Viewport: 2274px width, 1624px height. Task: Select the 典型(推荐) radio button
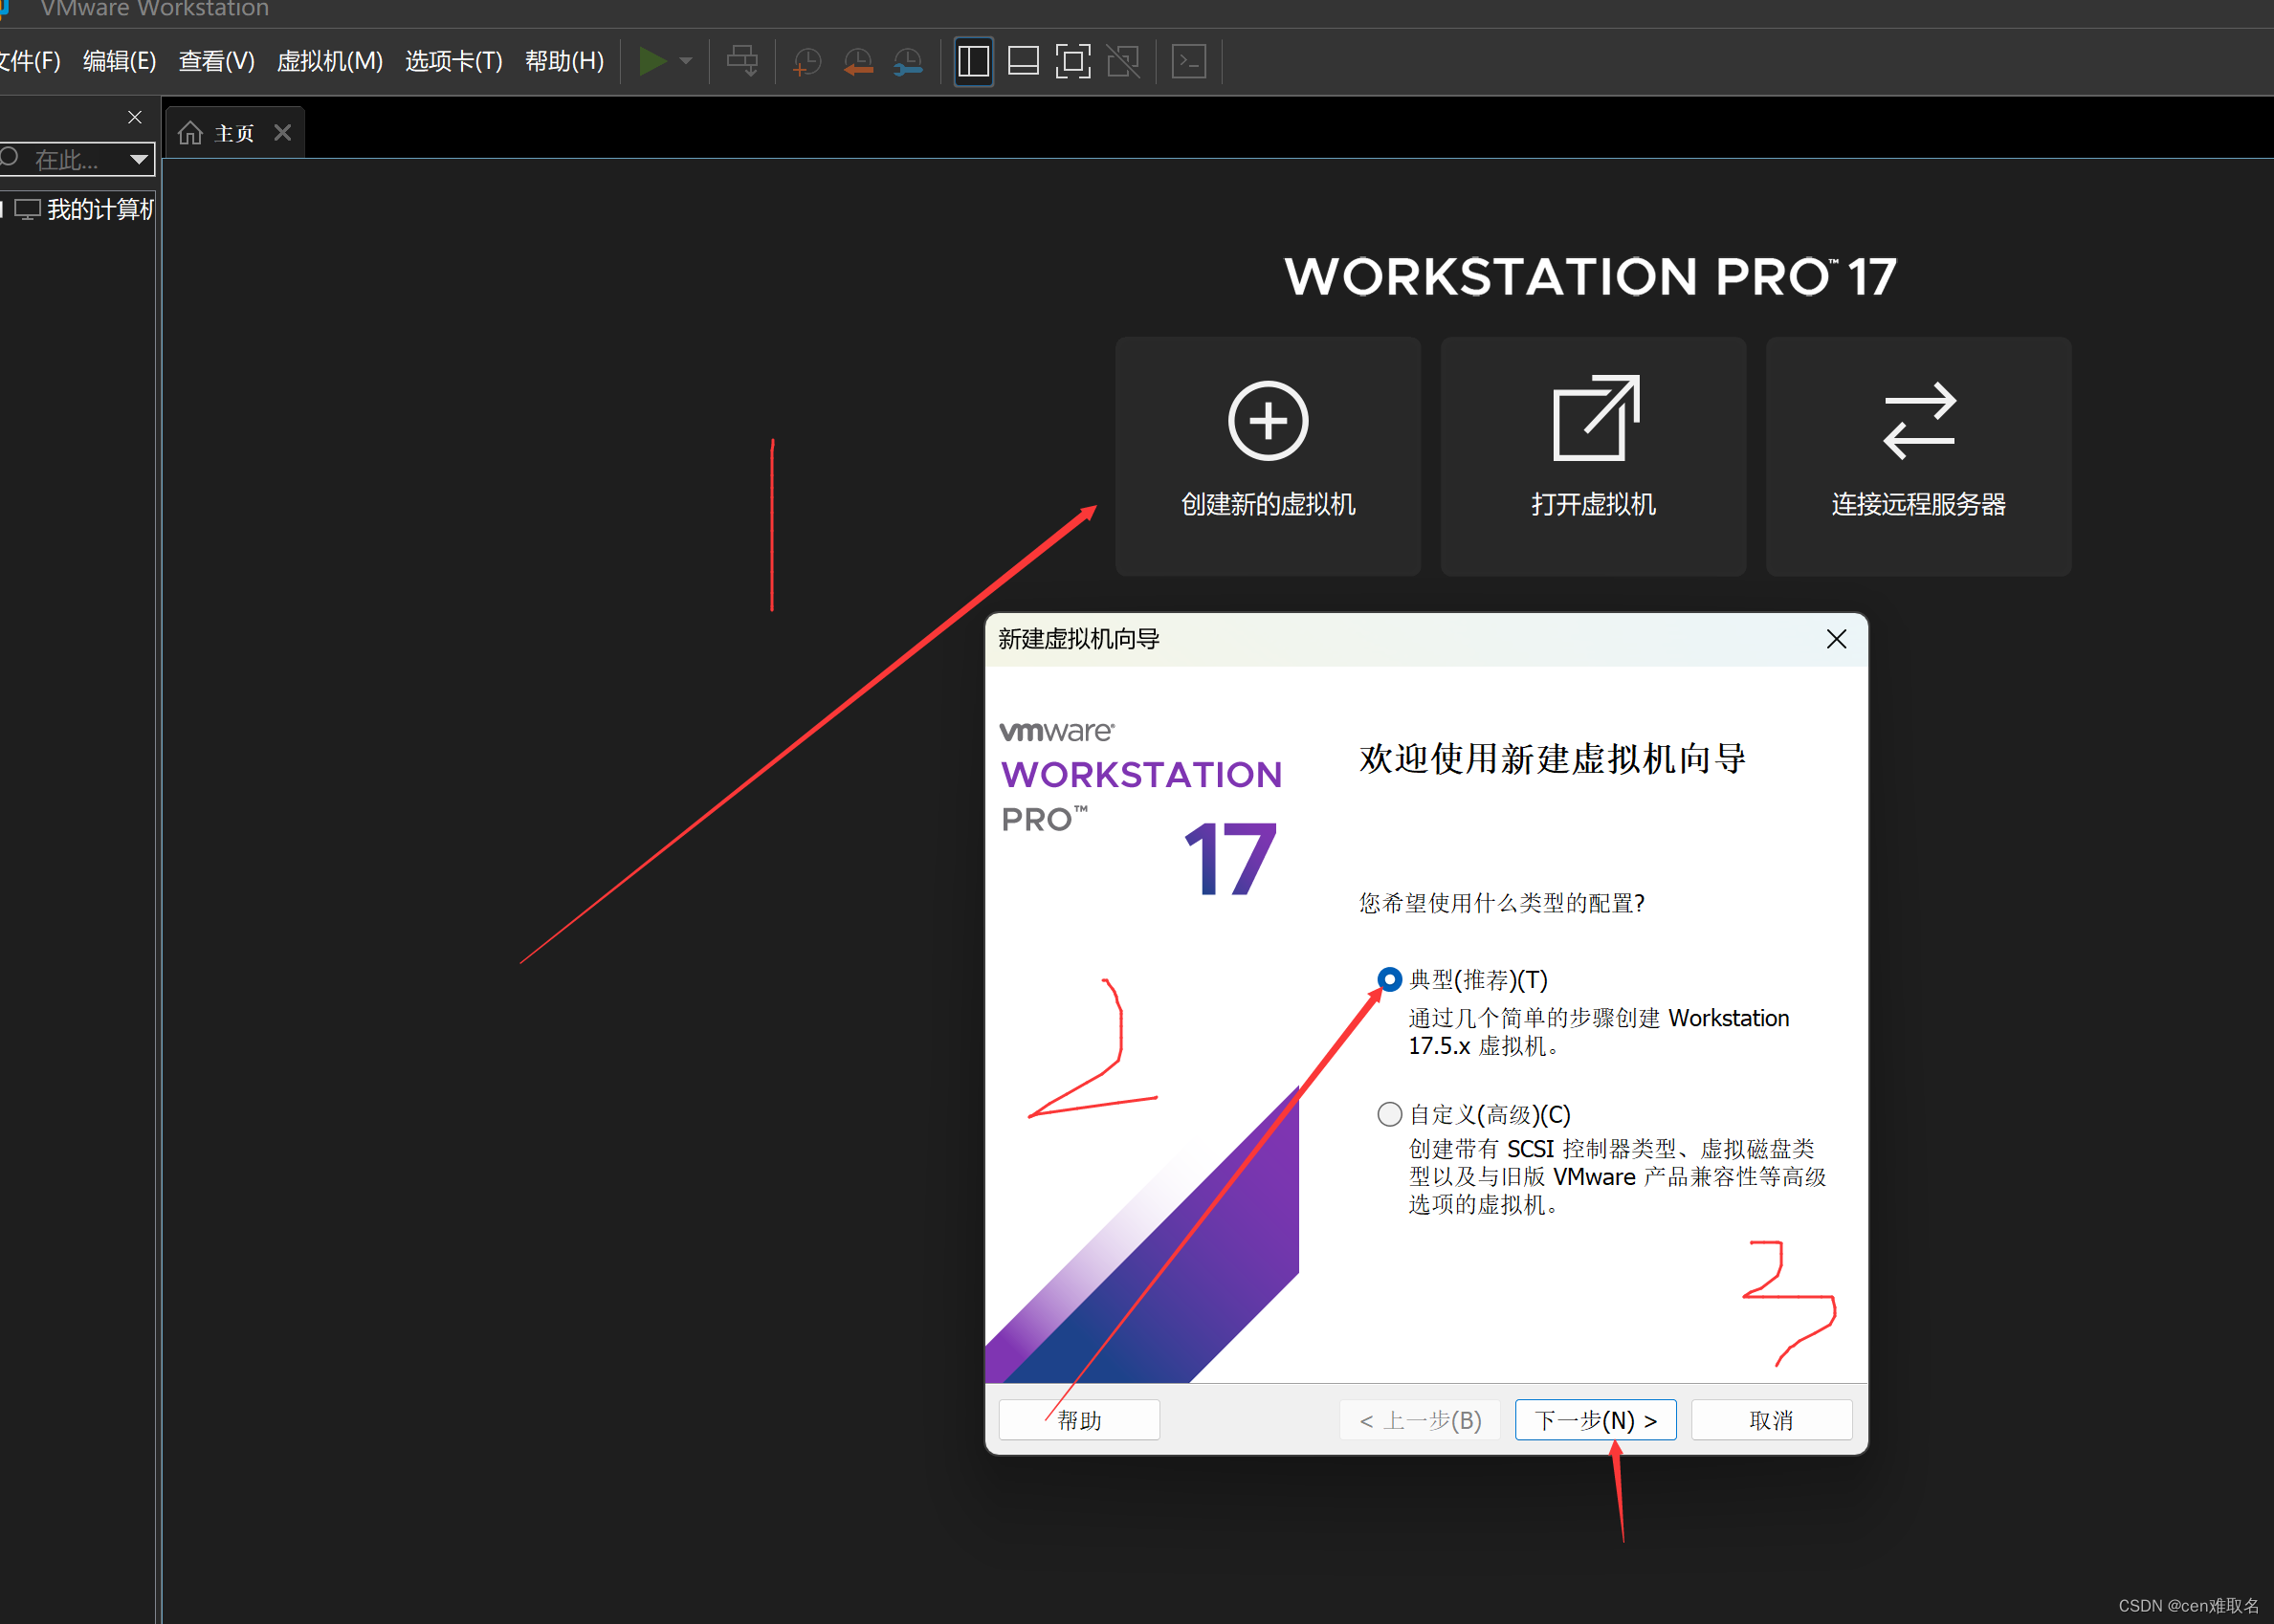click(1389, 980)
